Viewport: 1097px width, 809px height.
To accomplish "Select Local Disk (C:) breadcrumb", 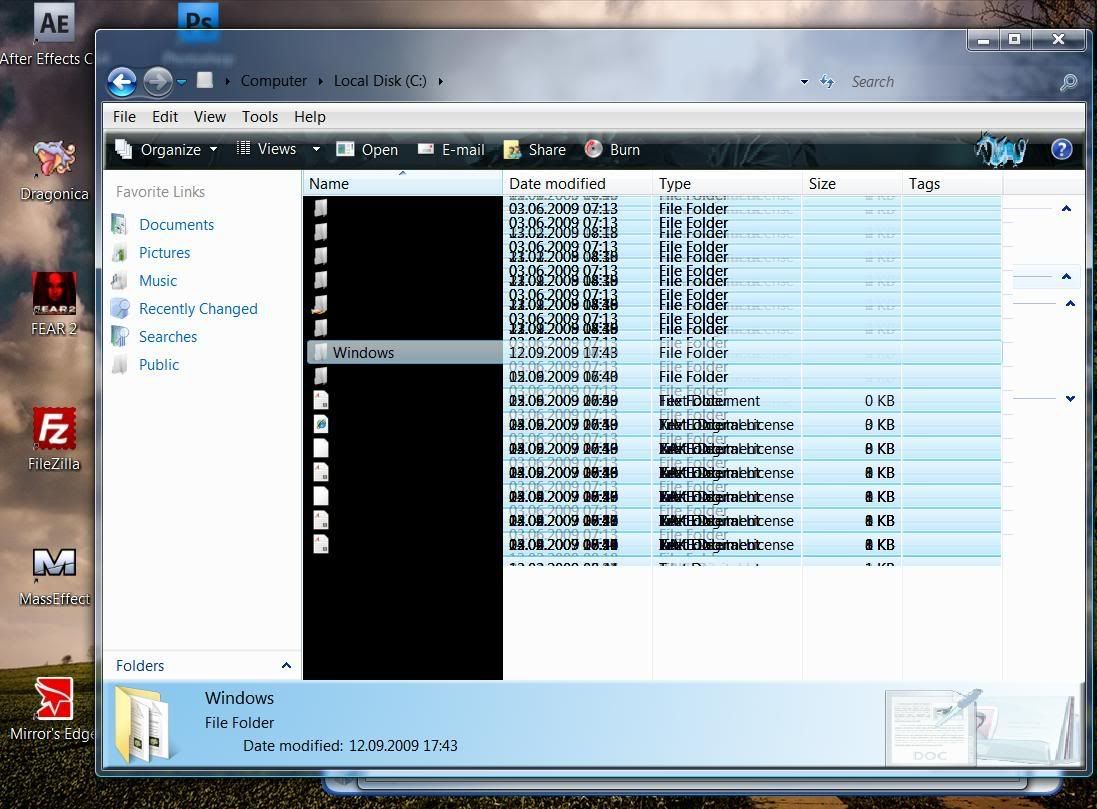I will coord(380,81).
